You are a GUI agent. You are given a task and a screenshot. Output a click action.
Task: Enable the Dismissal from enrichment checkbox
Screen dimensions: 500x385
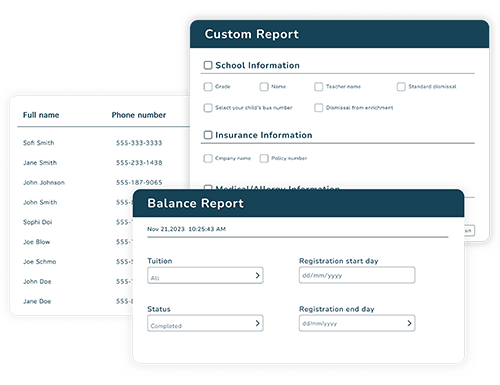[x=319, y=108]
